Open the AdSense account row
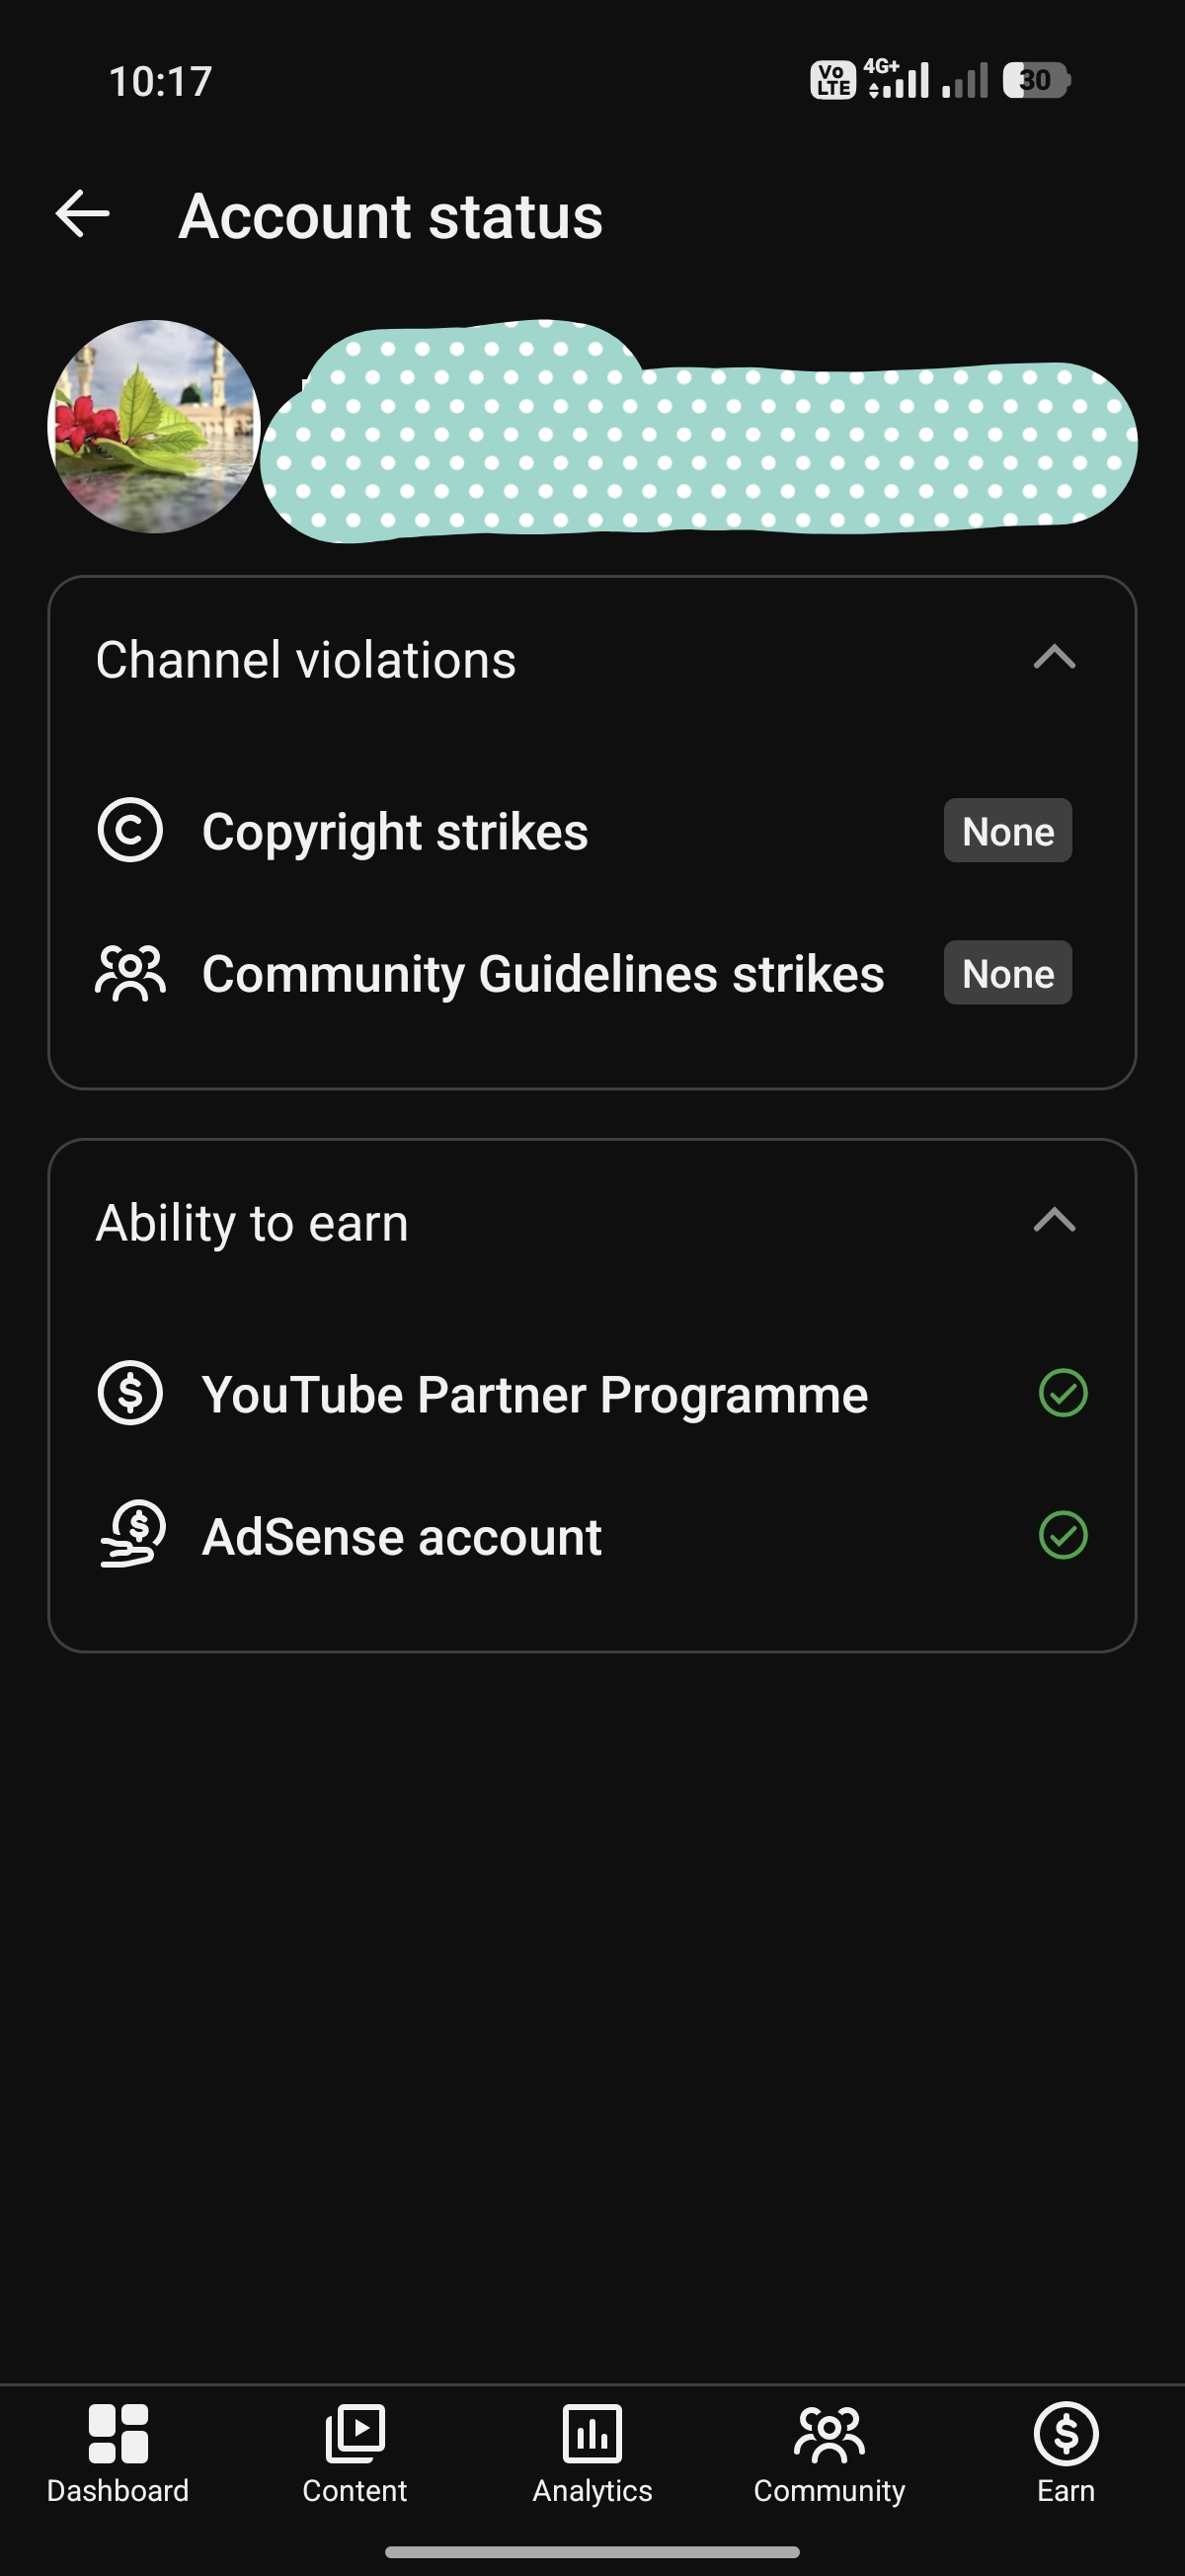Screen dimensions: 1185x2576 coord(592,1535)
